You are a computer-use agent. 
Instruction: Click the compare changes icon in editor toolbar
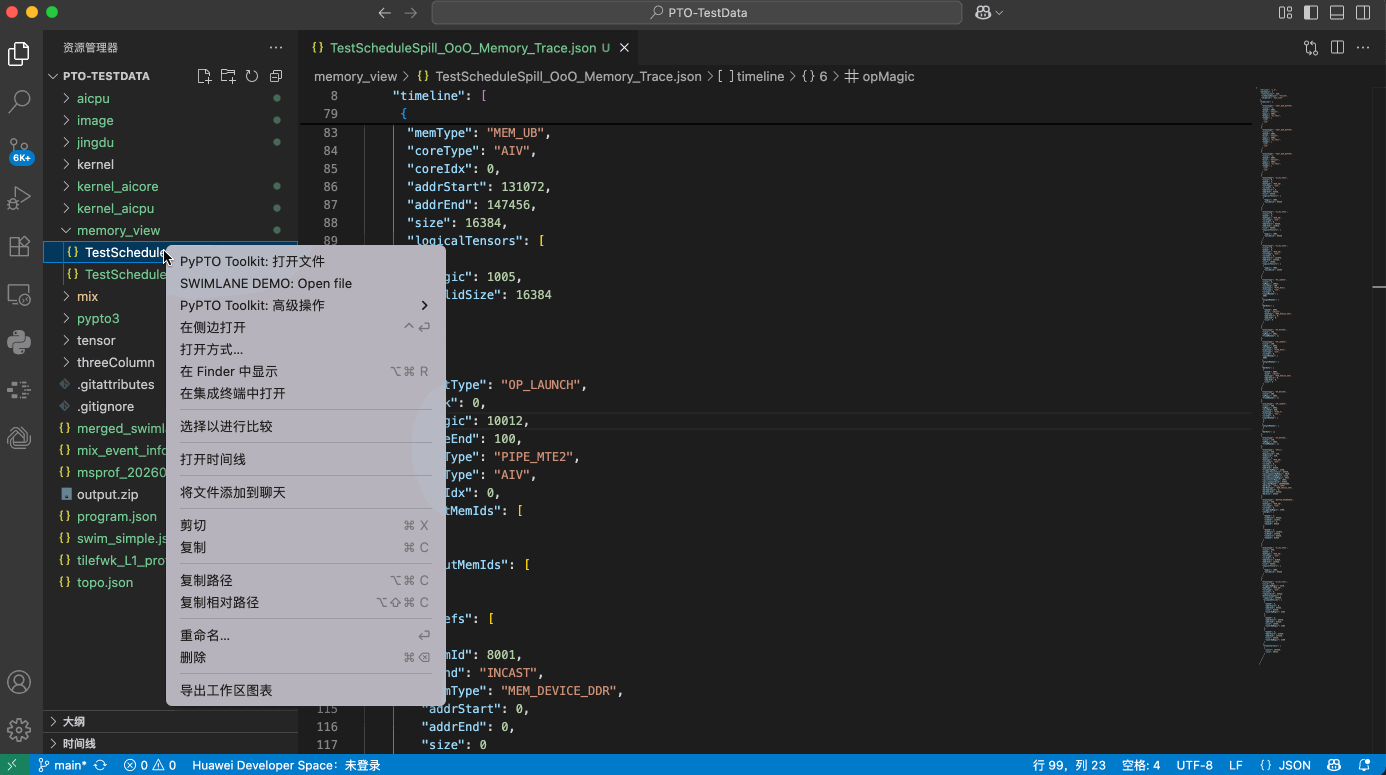pos(1311,47)
